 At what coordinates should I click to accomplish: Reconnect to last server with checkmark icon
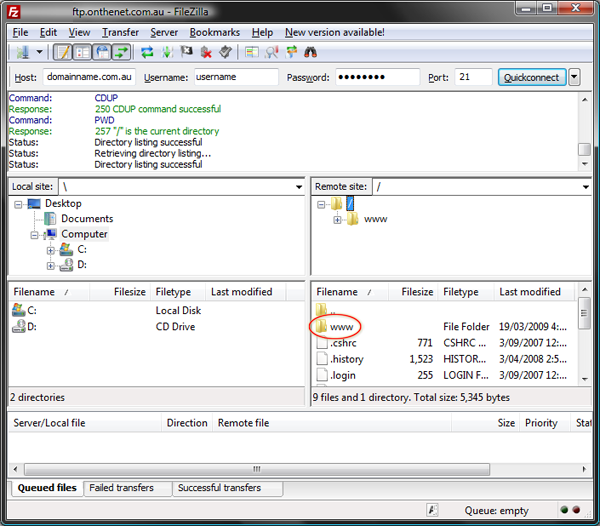tap(225, 52)
